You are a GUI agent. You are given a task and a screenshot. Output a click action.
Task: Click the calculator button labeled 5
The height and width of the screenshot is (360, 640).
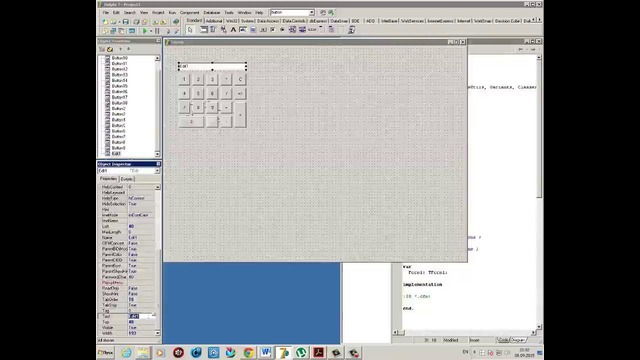coord(198,93)
